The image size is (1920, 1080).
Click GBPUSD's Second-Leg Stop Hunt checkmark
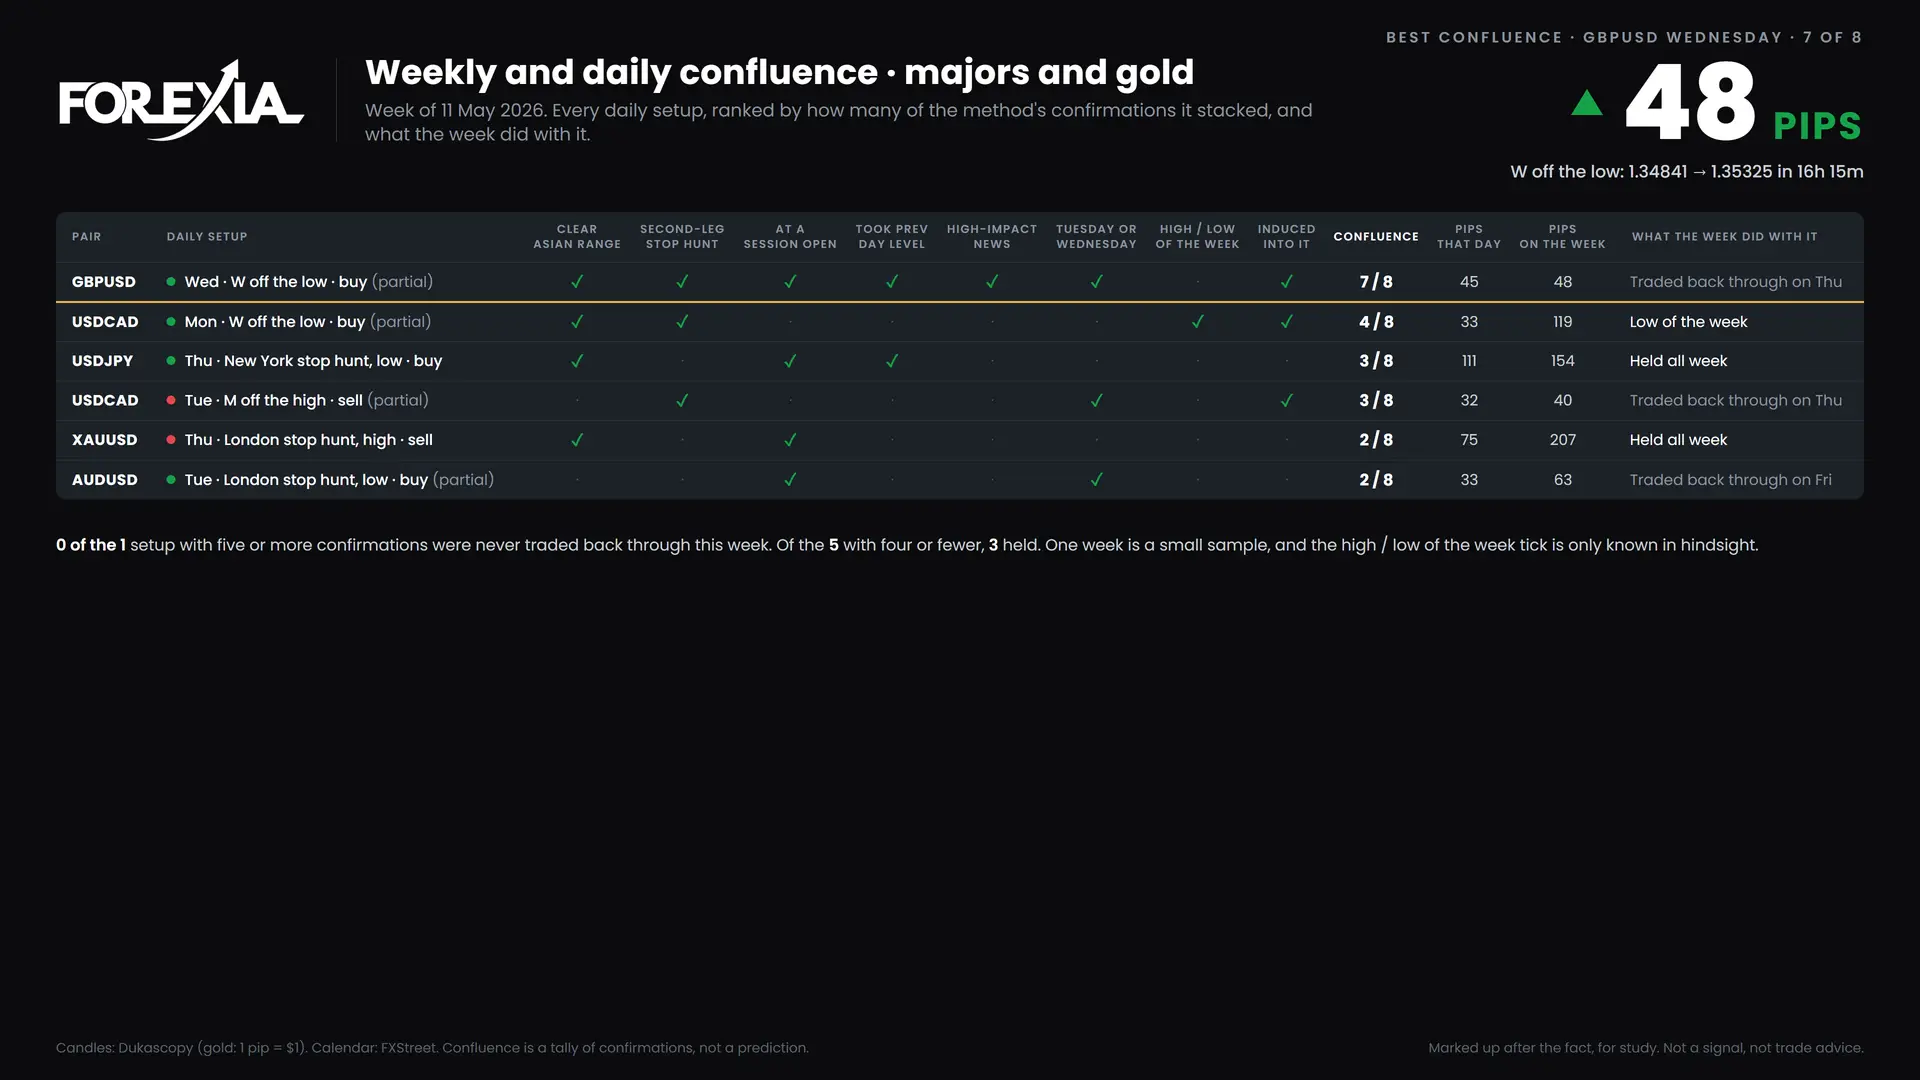[x=682, y=282]
